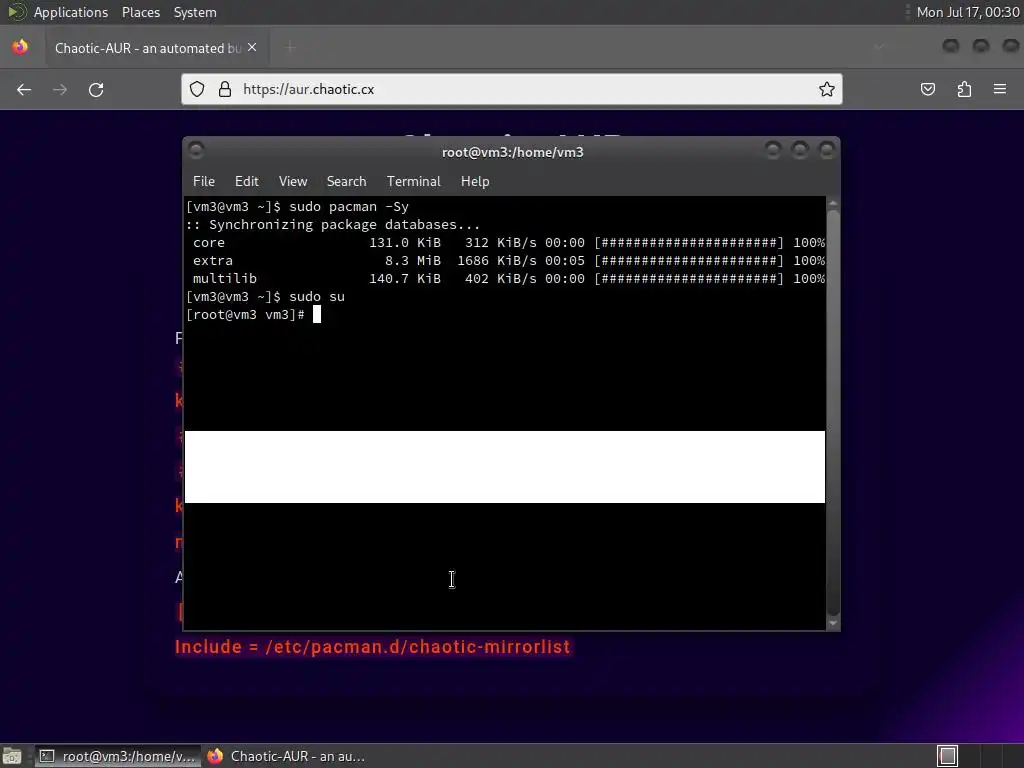This screenshot has height=768, width=1024.
Task: Open the tracking protection shield icon
Action: 197,89
